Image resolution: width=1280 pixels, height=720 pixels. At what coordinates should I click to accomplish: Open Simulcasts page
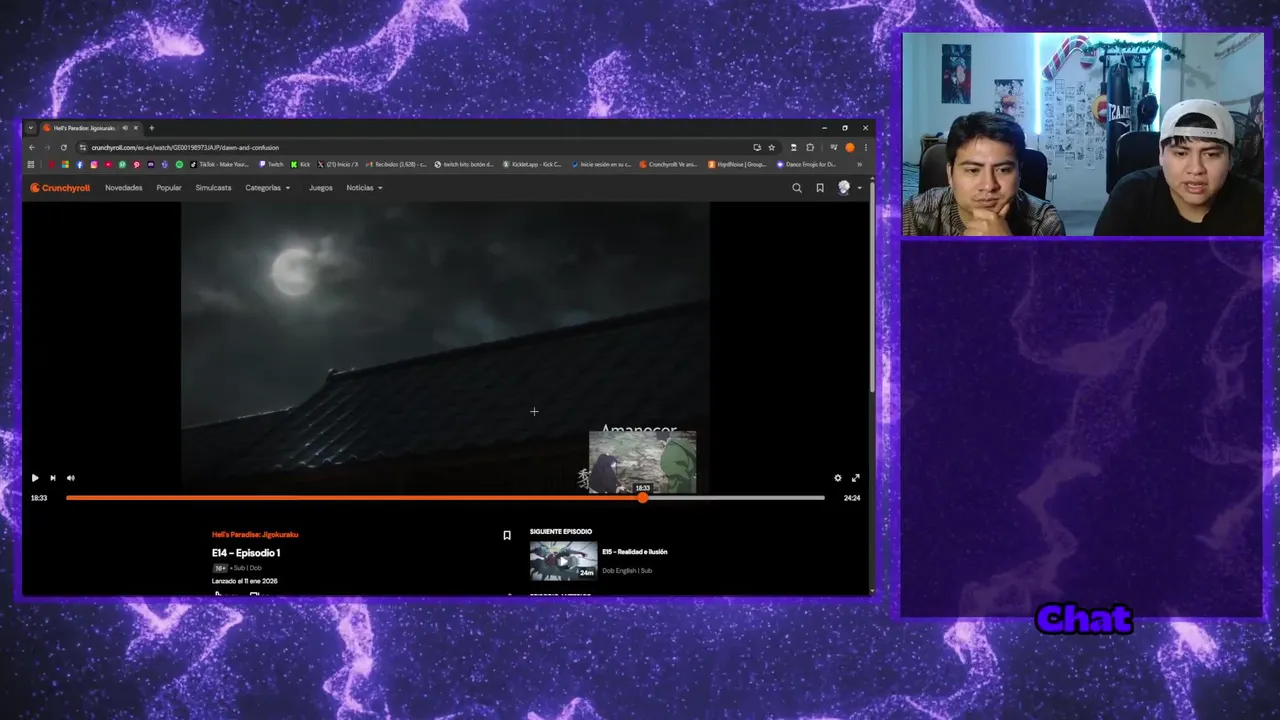click(213, 188)
